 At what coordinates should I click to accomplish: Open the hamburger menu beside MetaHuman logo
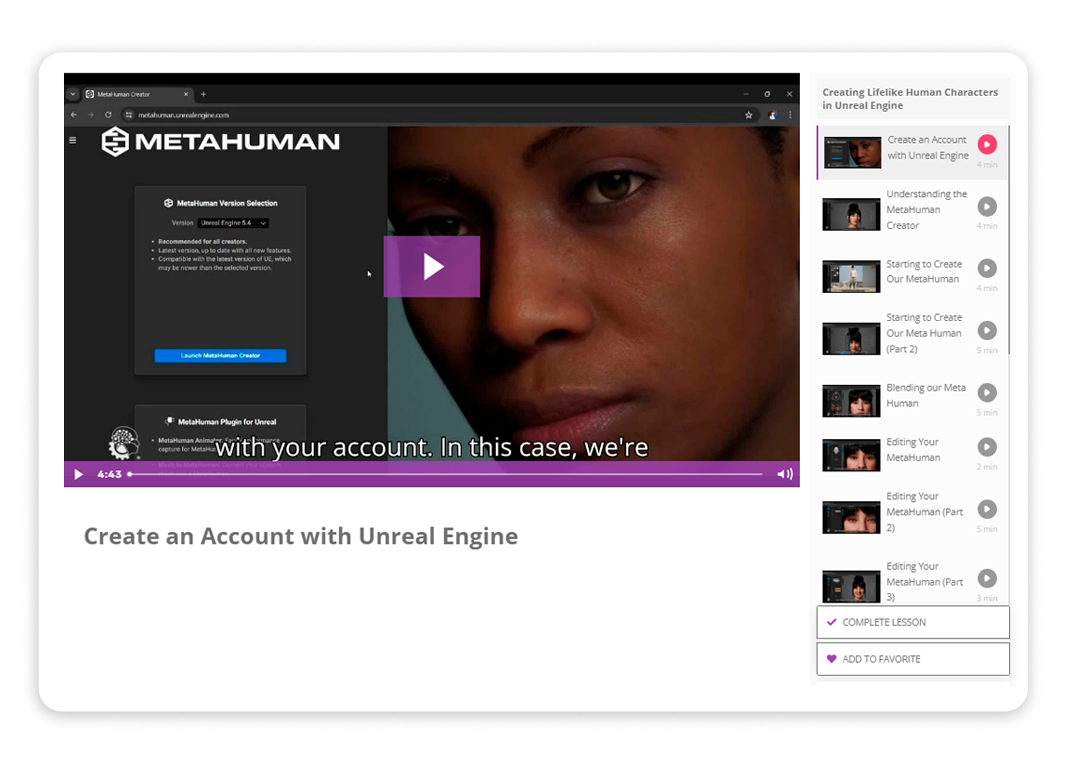73,140
